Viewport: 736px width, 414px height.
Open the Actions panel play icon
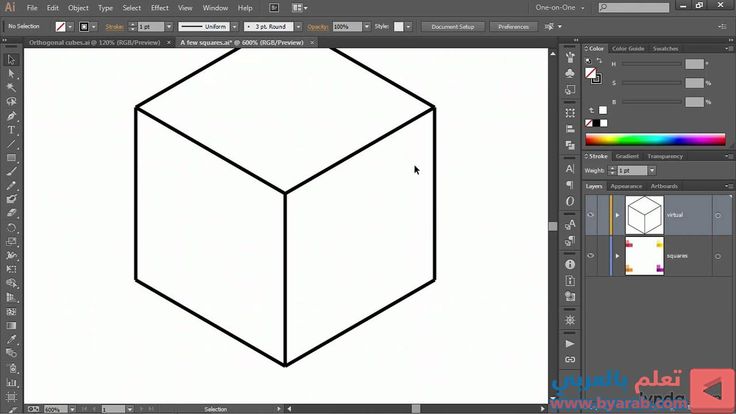click(x=570, y=344)
